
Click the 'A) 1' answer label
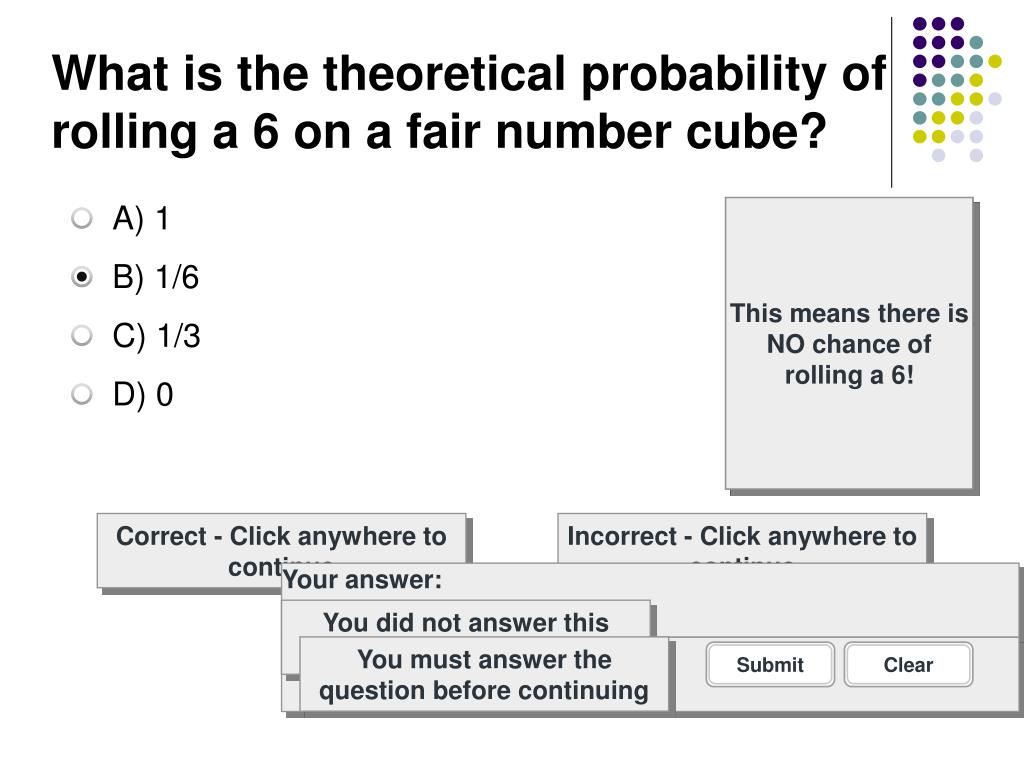point(141,218)
